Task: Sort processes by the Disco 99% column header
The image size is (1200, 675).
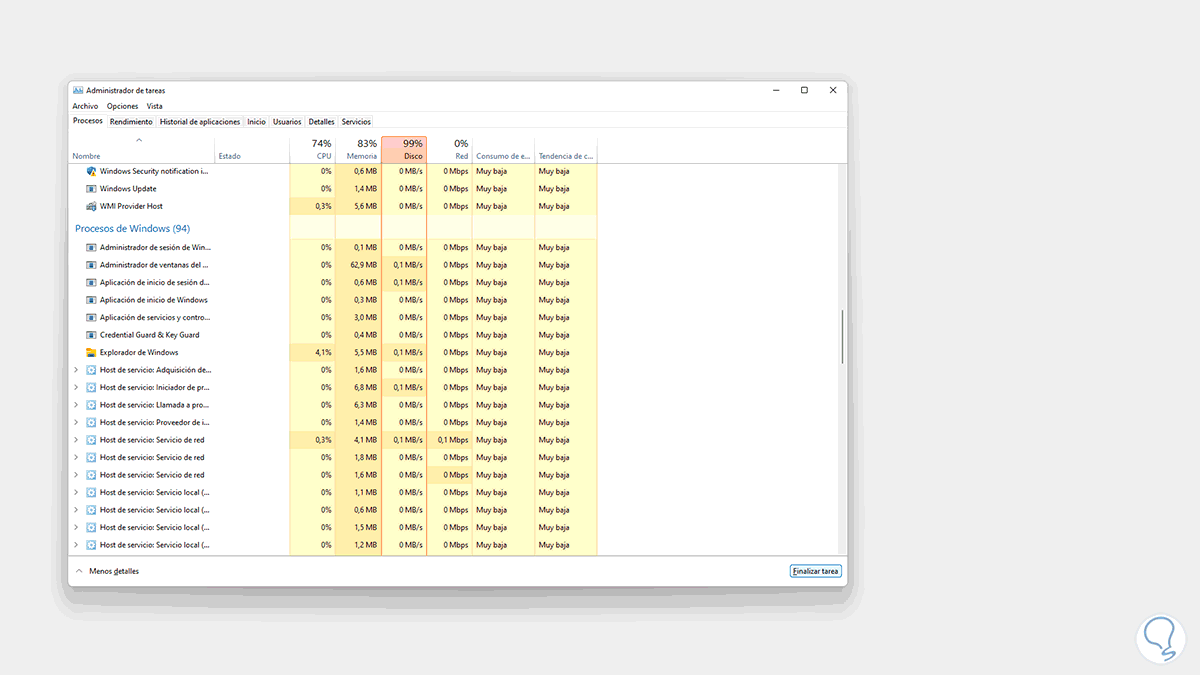Action: pos(404,150)
